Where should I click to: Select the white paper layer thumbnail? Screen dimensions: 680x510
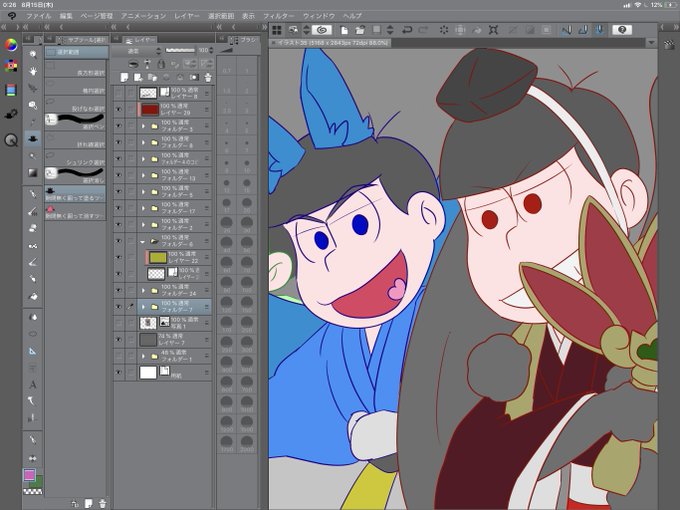coord(148,373)
